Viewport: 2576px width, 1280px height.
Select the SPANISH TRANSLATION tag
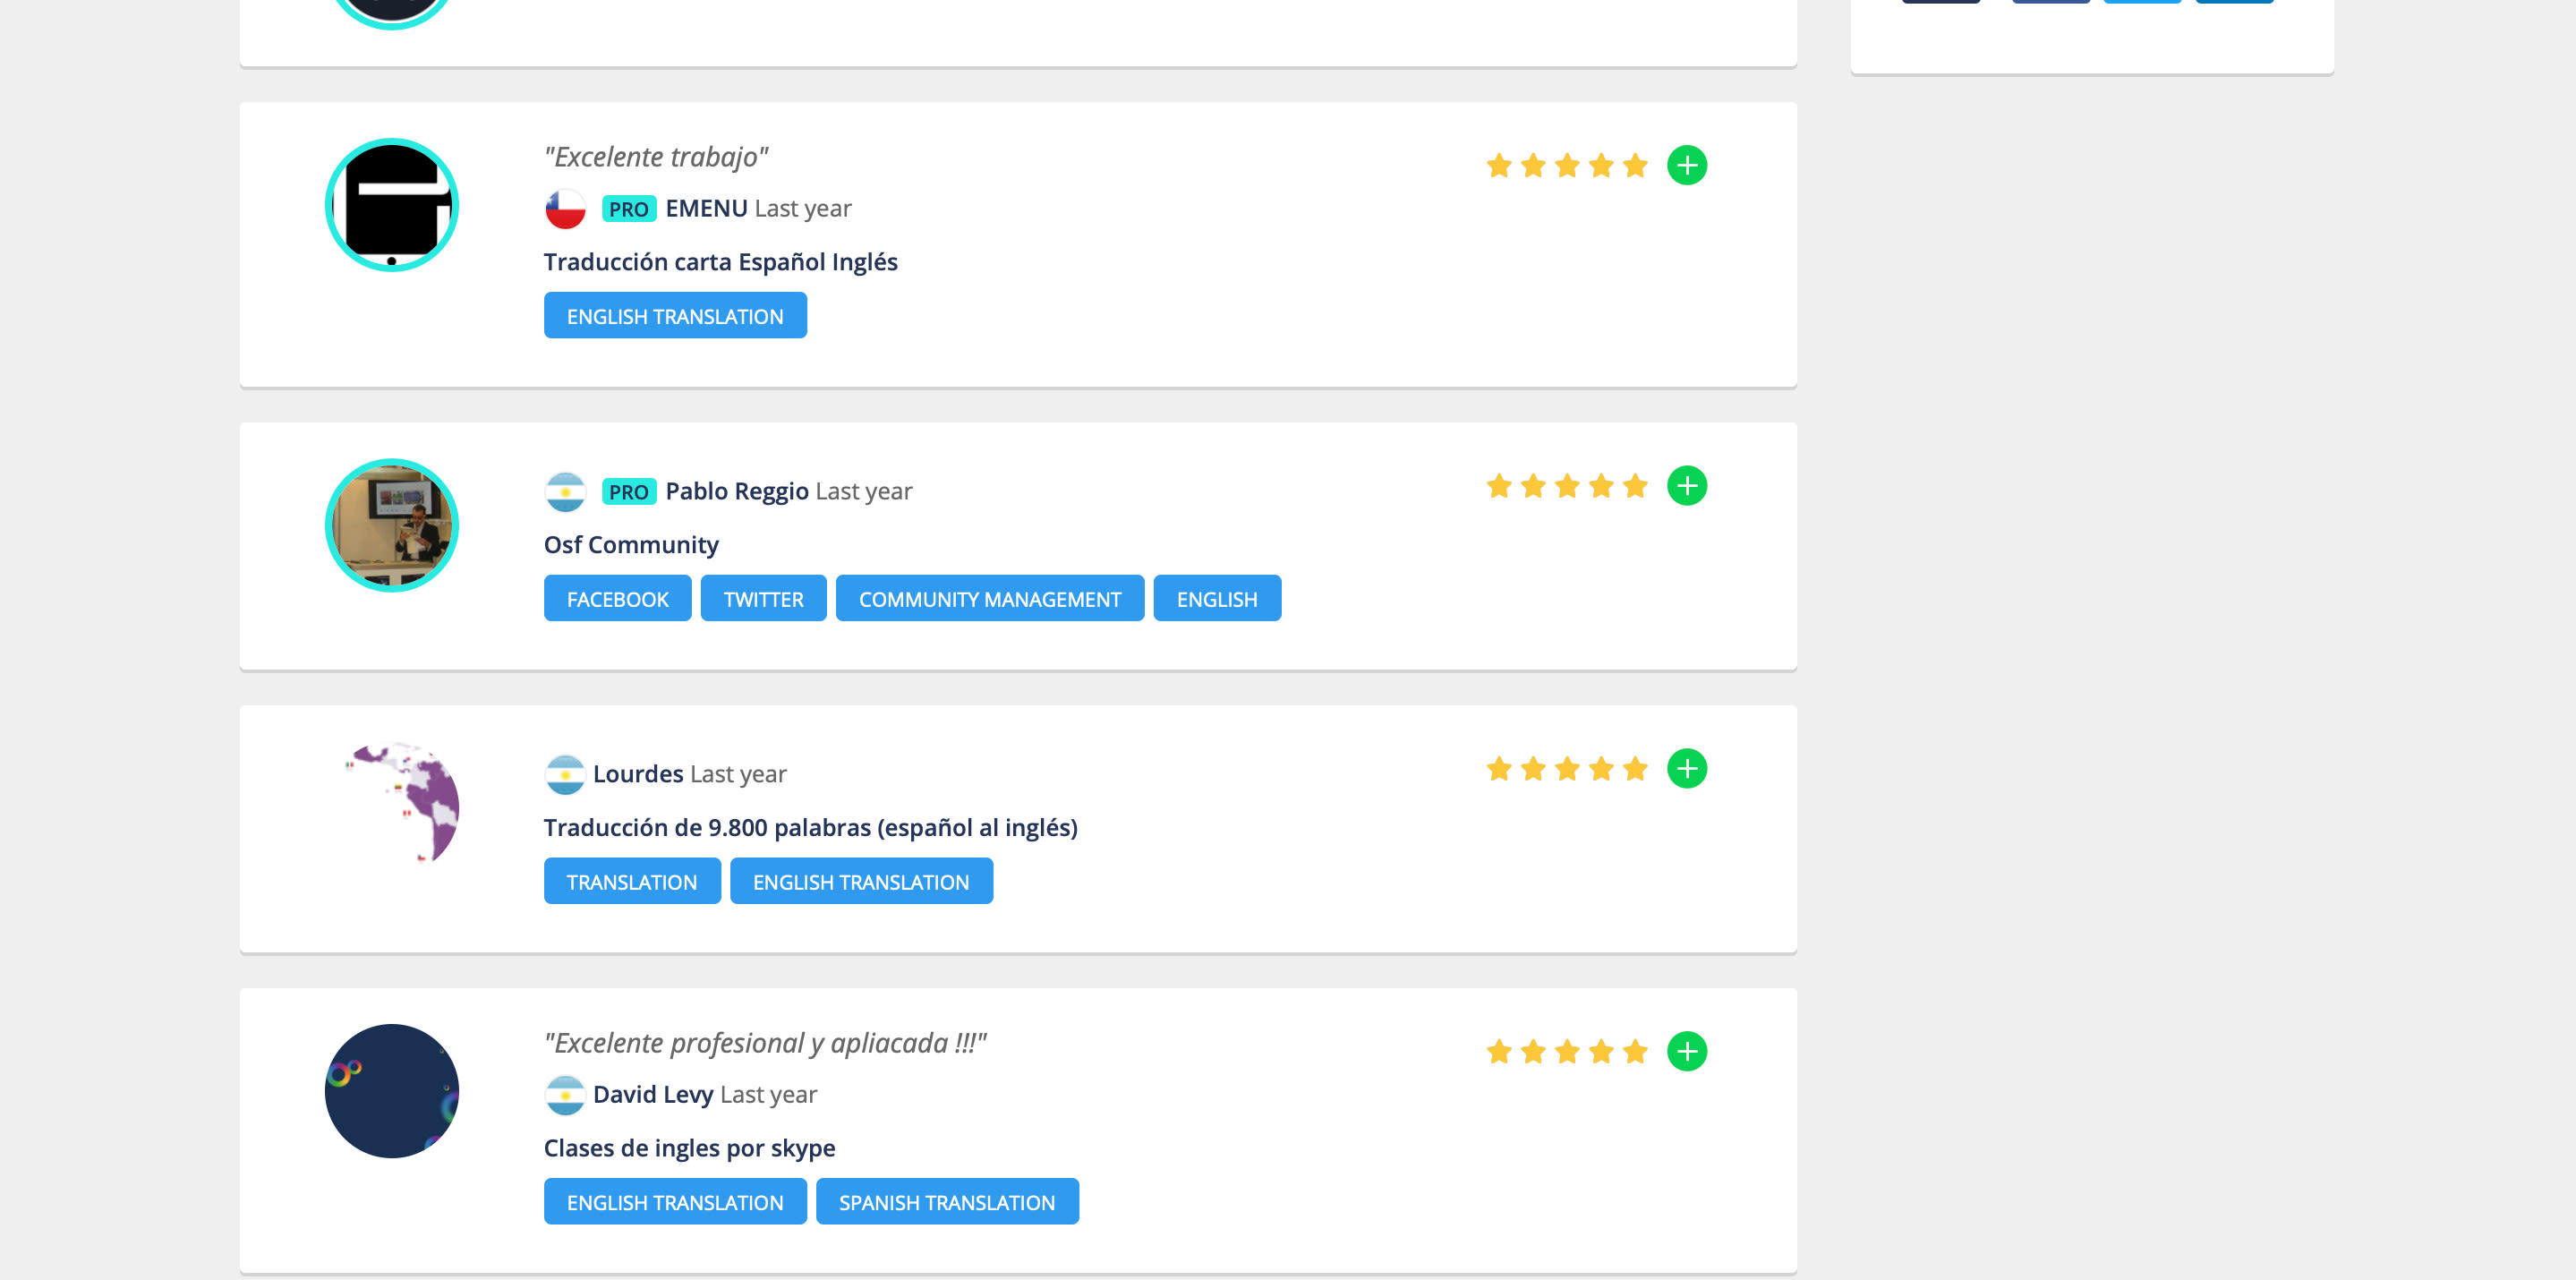click(x=946, y=1202)
